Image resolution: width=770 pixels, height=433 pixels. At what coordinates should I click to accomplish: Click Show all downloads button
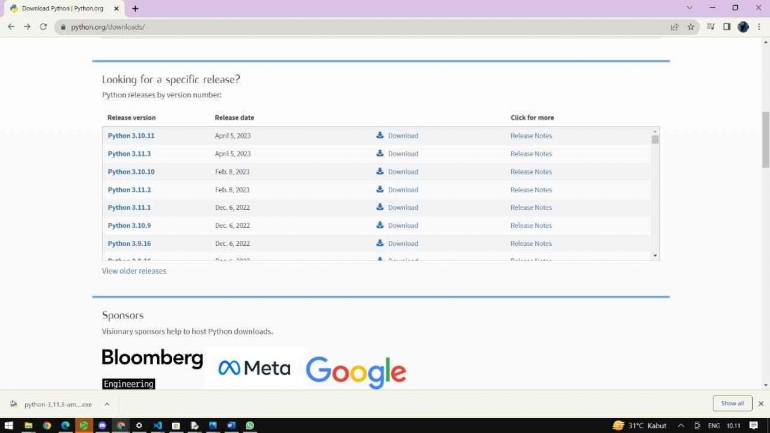tap(732, 403)
